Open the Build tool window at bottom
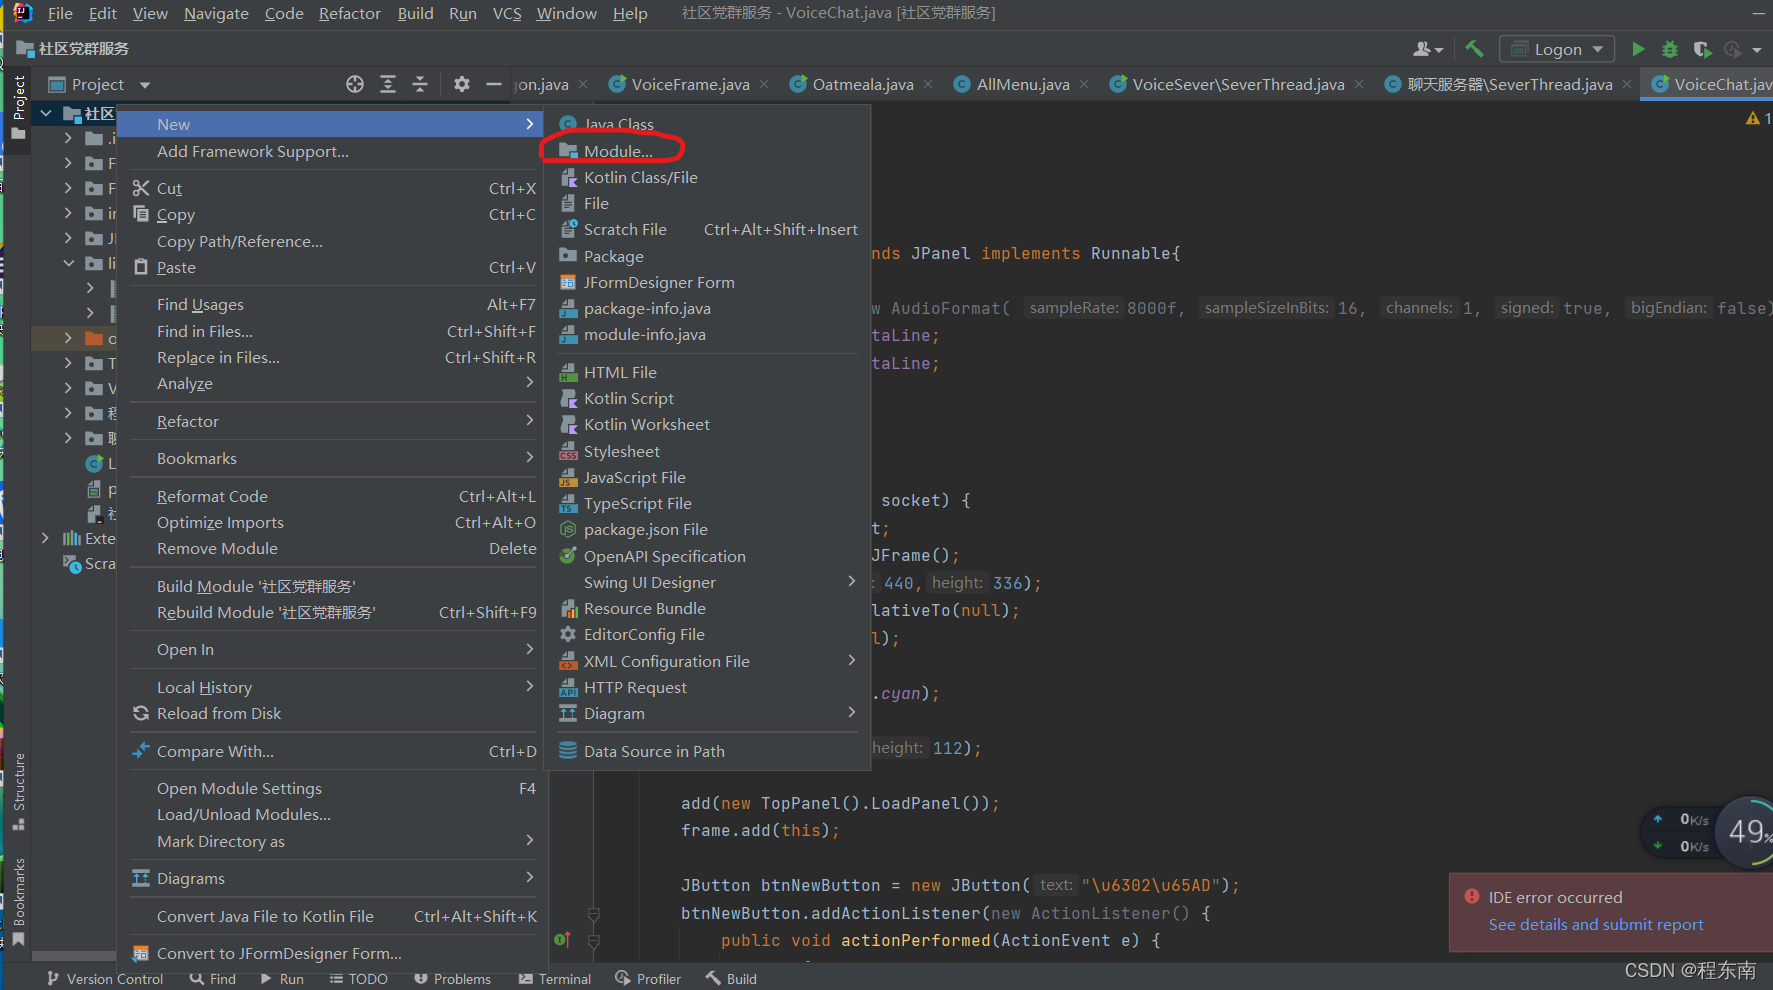Screen dimensions: 1773x990 [x=731, y=979]
